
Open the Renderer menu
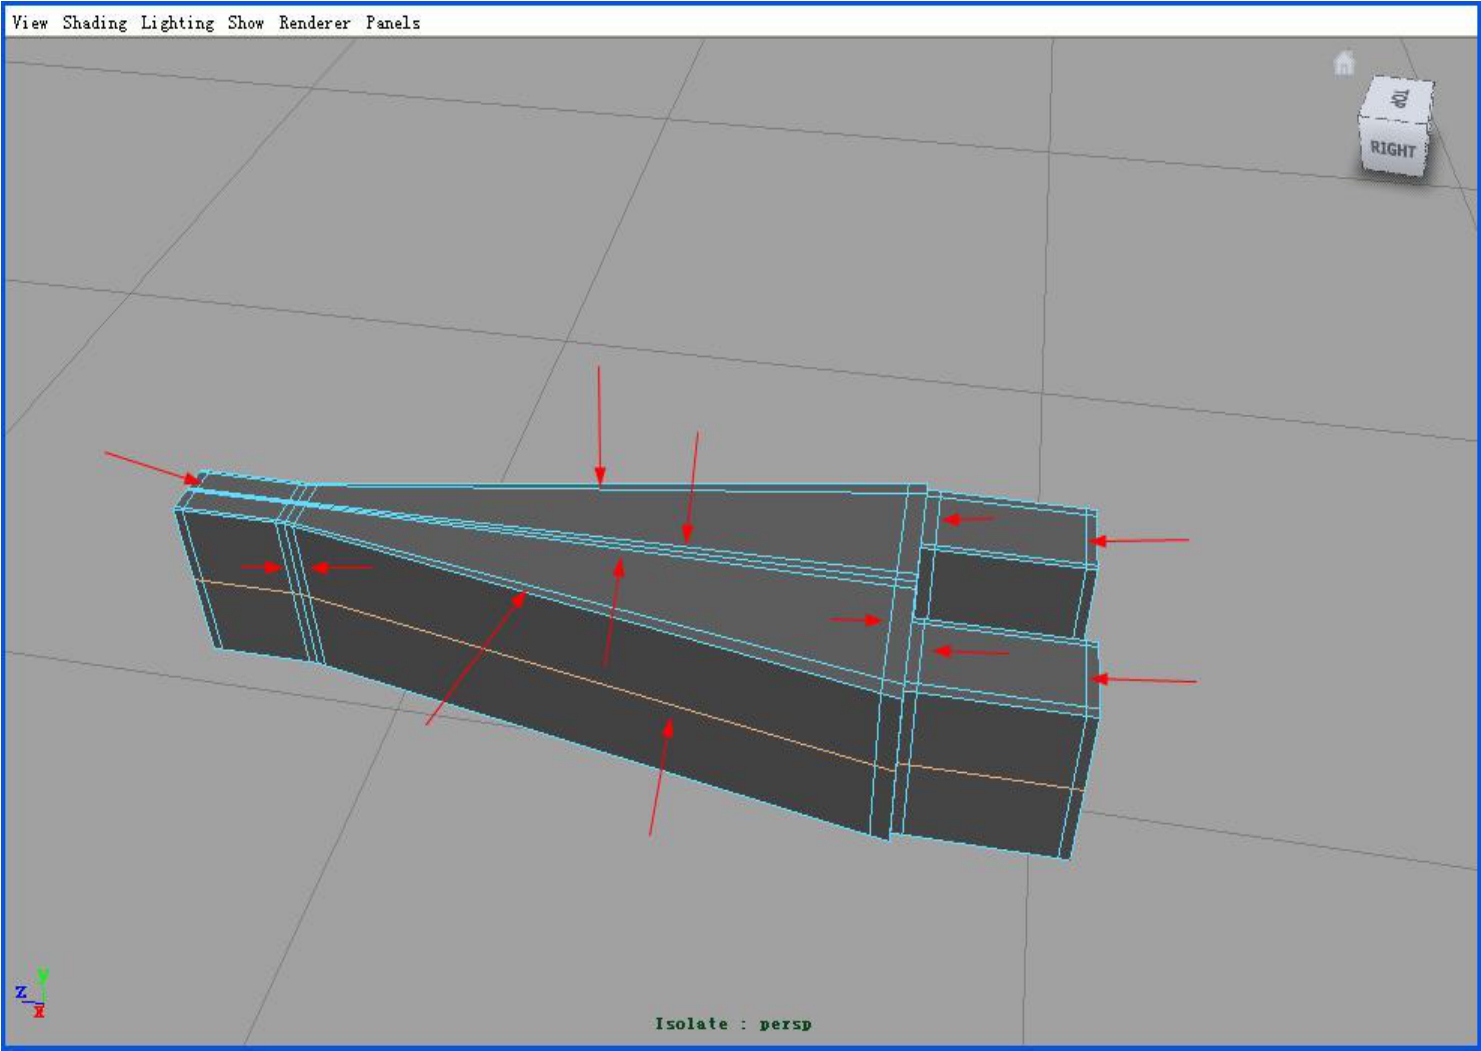click(314, 22)
